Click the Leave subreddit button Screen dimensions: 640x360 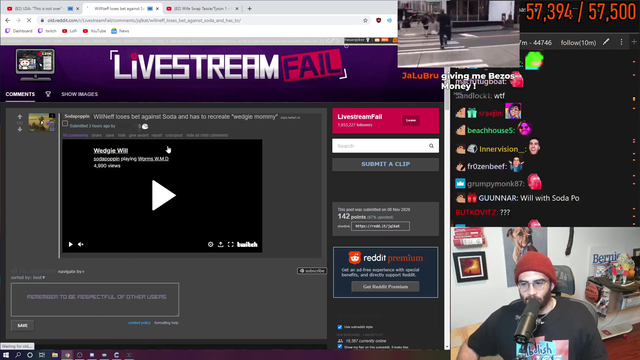pyautogui.click(x=411, y=120)
